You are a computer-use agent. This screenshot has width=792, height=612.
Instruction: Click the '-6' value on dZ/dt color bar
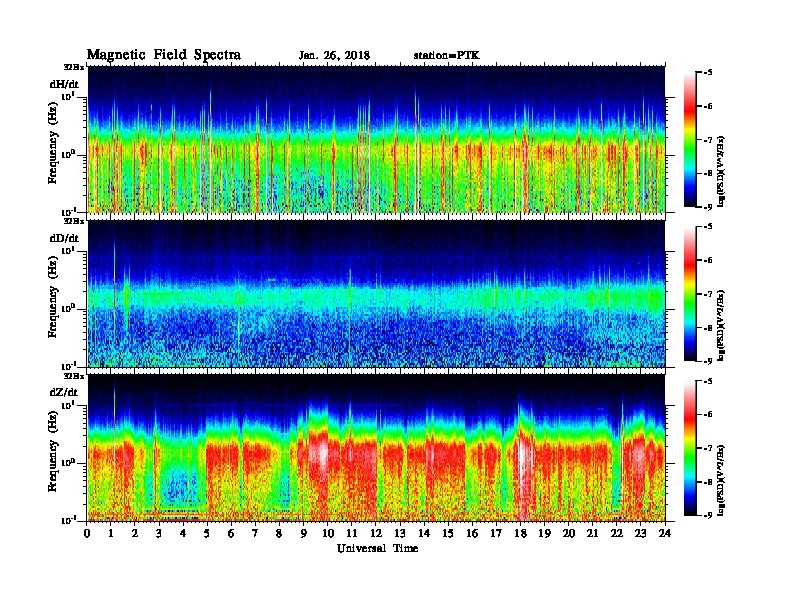click(707, 414)
